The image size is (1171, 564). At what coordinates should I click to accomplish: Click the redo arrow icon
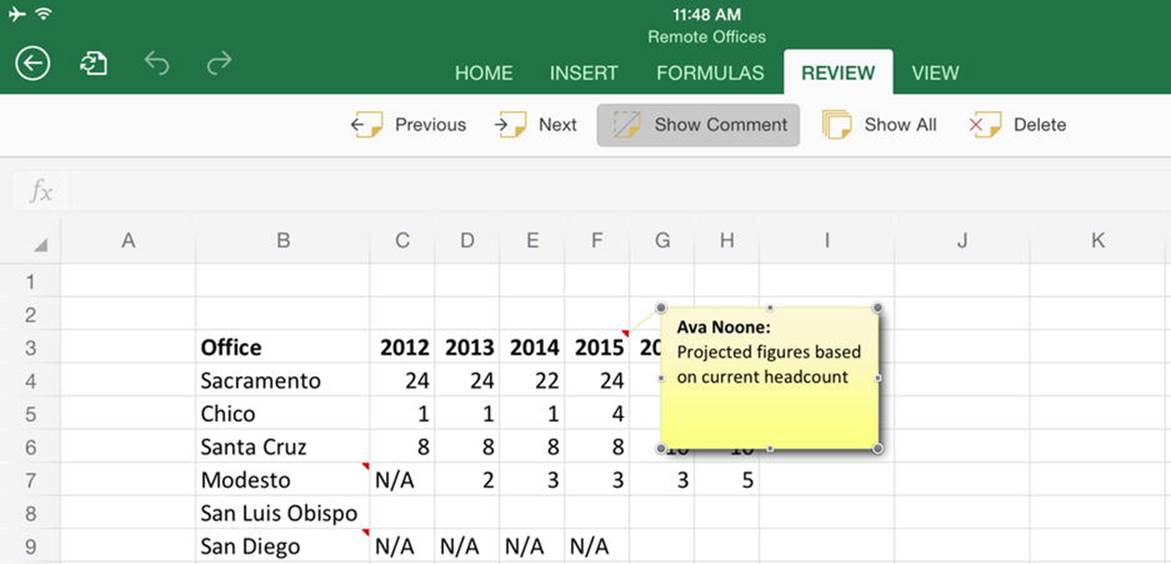(219, 64)
